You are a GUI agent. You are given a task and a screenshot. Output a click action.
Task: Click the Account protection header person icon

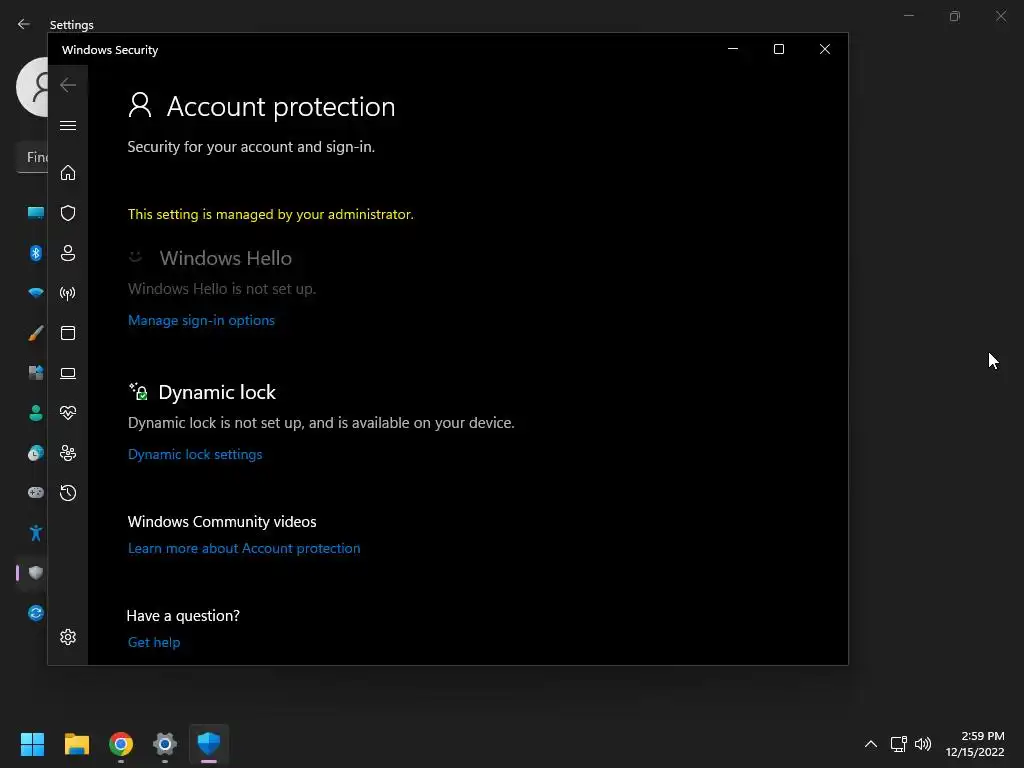[140, 105]
